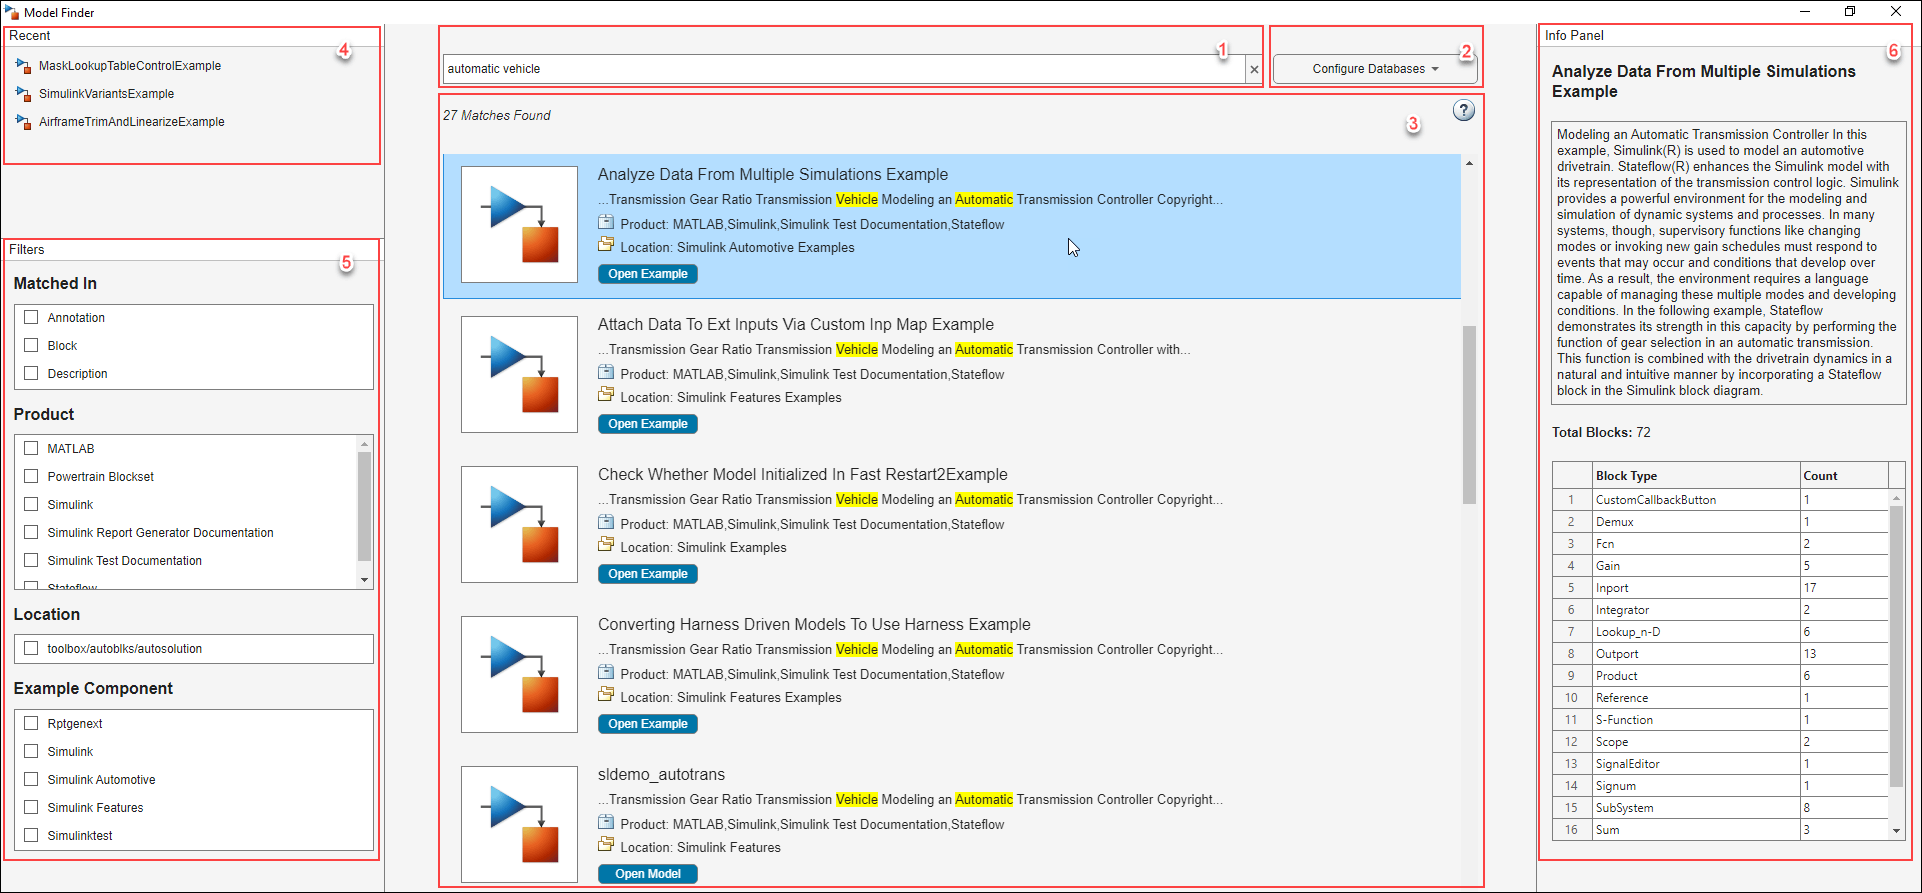Check Powertrain Blockset filter

(x=31, y=476)
